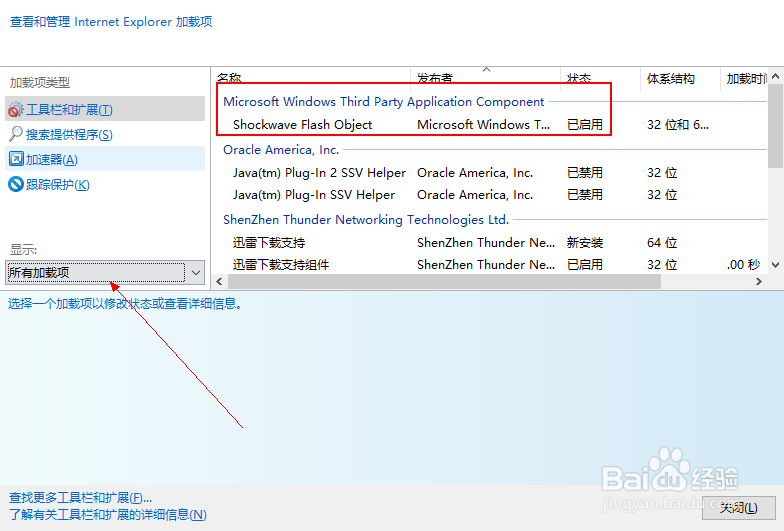Screen dimensions: 784x531
Task: Sort list by 状态 column header
Action: click(x=600, y=78)
